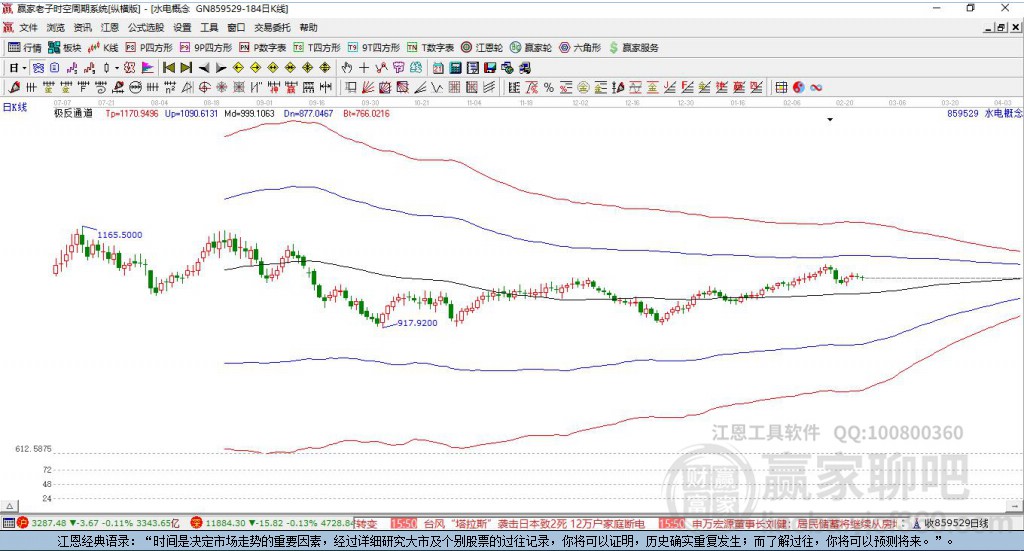Click the 极反通道 indicator name
This screenshot has height=551, width=1024.
point(73,114)
